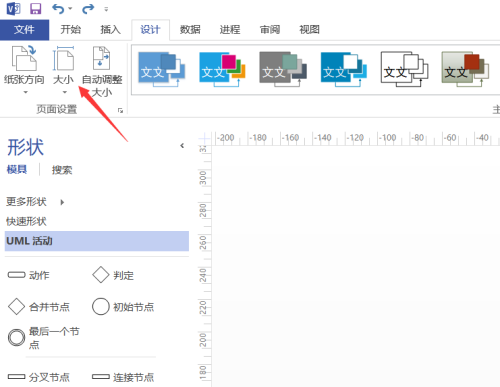Screen dimensions: 500x387
Task: Switch to 搜索 in shapes pane
Action: [x=62, y=170]
